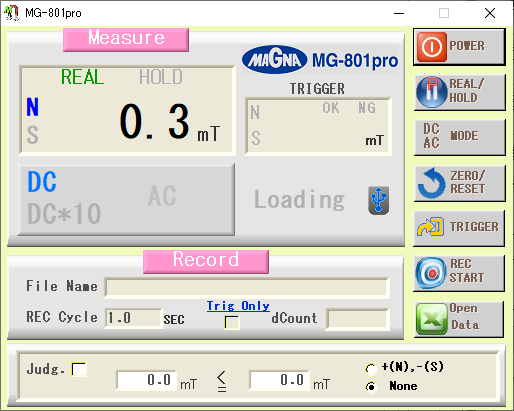Select the None radio option

point(370,387)
